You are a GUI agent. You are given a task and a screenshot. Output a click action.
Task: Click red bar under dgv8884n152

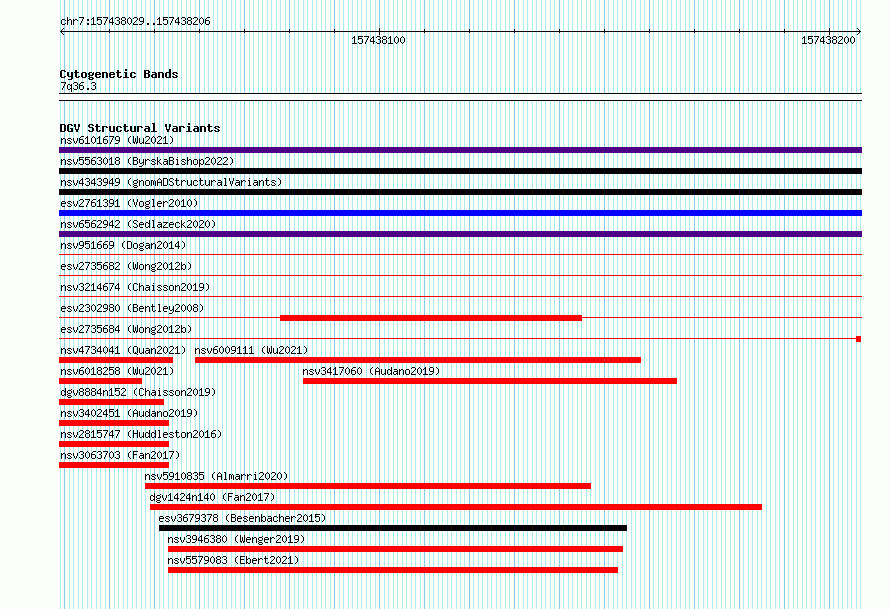coord(111,402)
